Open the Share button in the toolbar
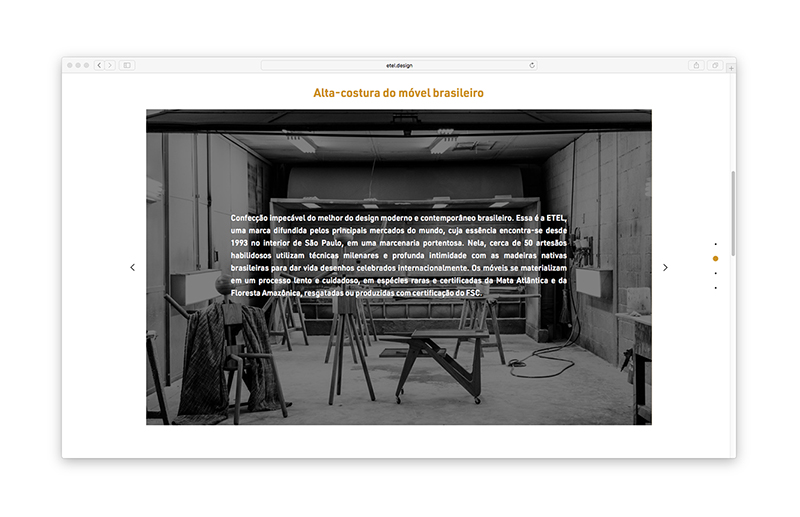800x517 pixels. pyautogui.click(x=696, y=65)
